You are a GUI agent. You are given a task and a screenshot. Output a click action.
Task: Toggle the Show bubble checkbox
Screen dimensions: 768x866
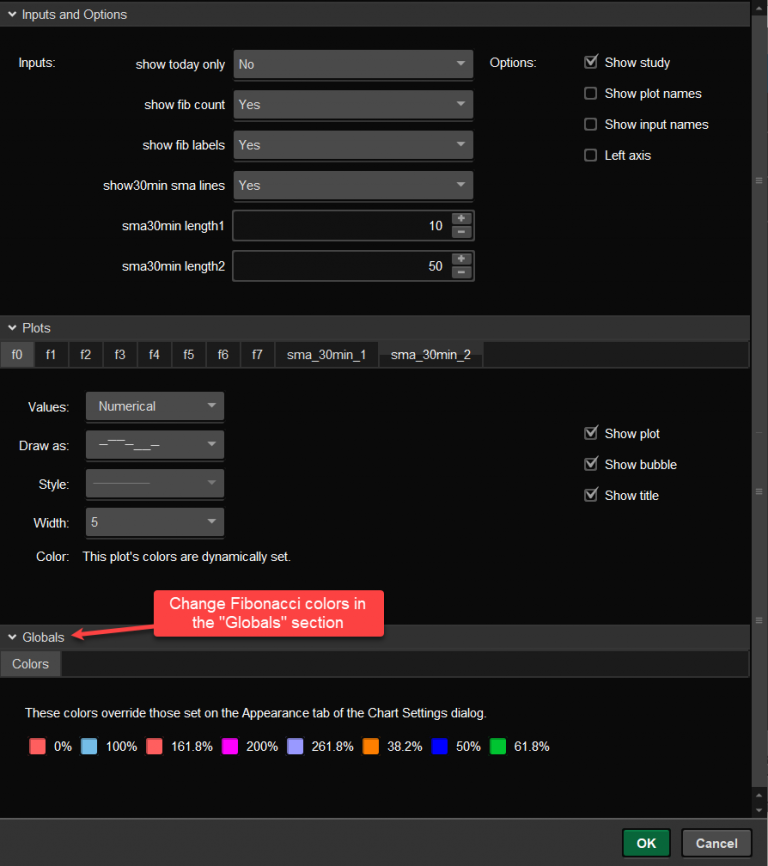591,464
